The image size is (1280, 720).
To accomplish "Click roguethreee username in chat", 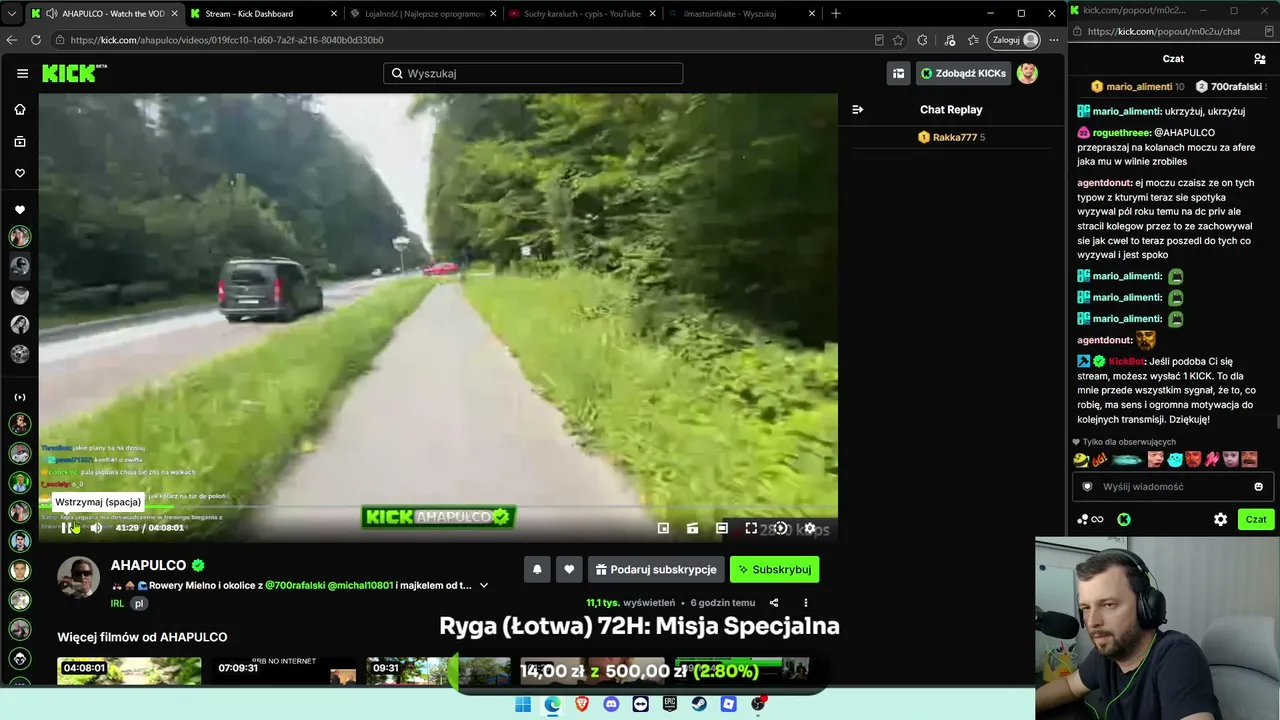I will point(1121,132).
